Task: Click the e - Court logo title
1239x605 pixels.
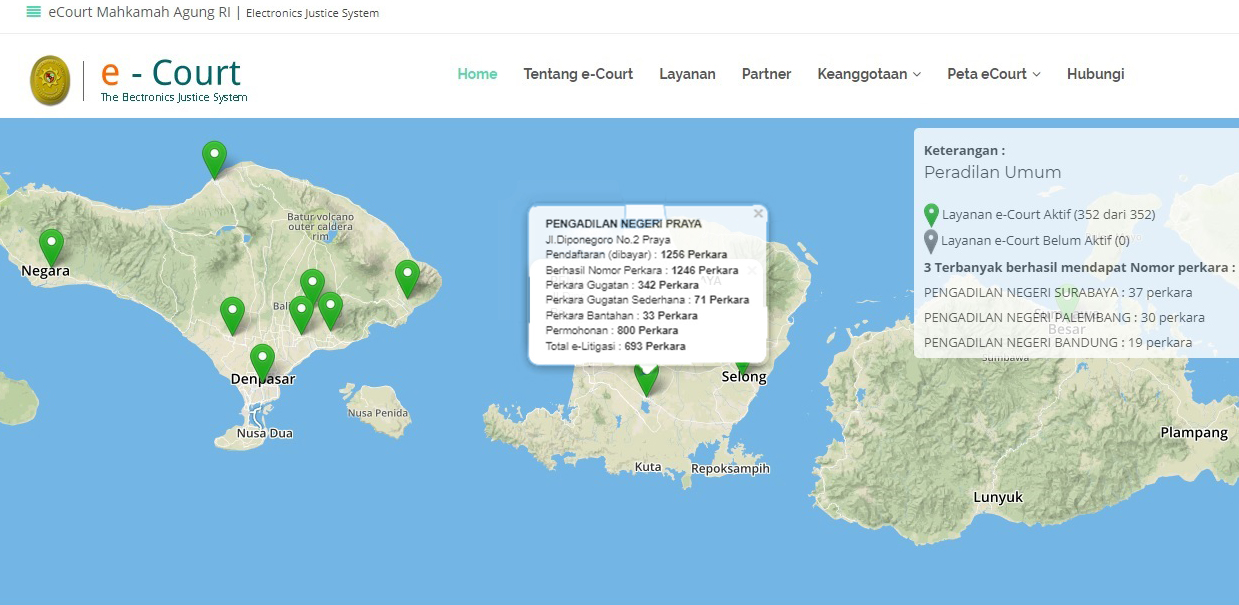Action: pos(171,73)
